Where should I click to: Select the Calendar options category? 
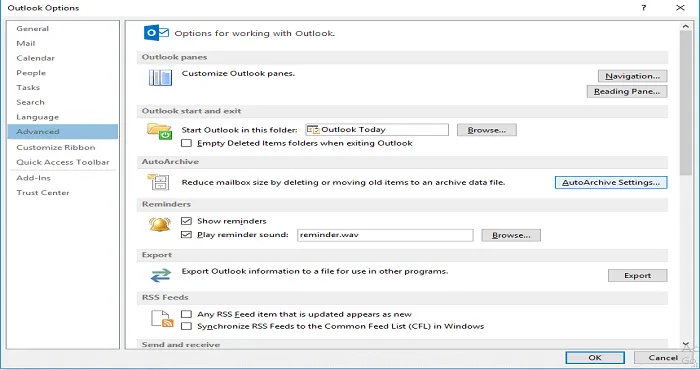click(63, 58)
